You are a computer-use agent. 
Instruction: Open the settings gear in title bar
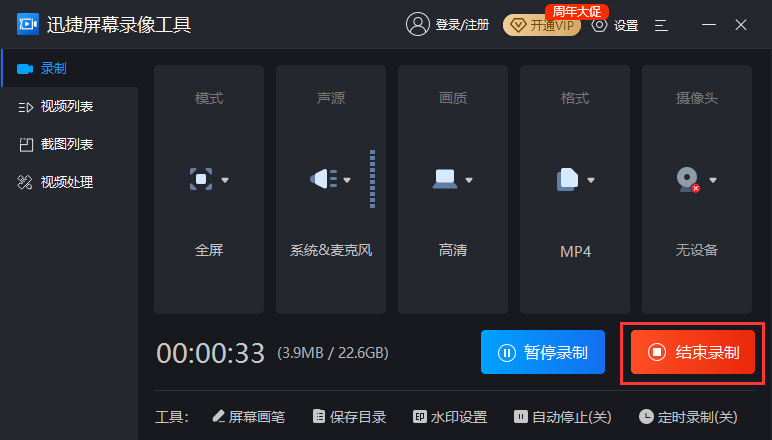point(600,25)
